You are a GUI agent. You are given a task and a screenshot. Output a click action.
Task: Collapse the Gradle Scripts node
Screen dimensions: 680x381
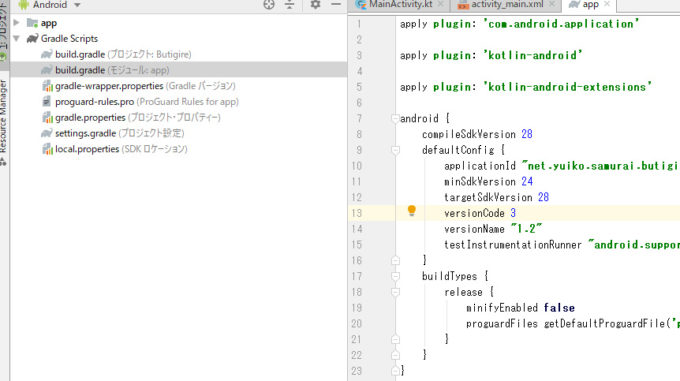(x=16, y=38)
